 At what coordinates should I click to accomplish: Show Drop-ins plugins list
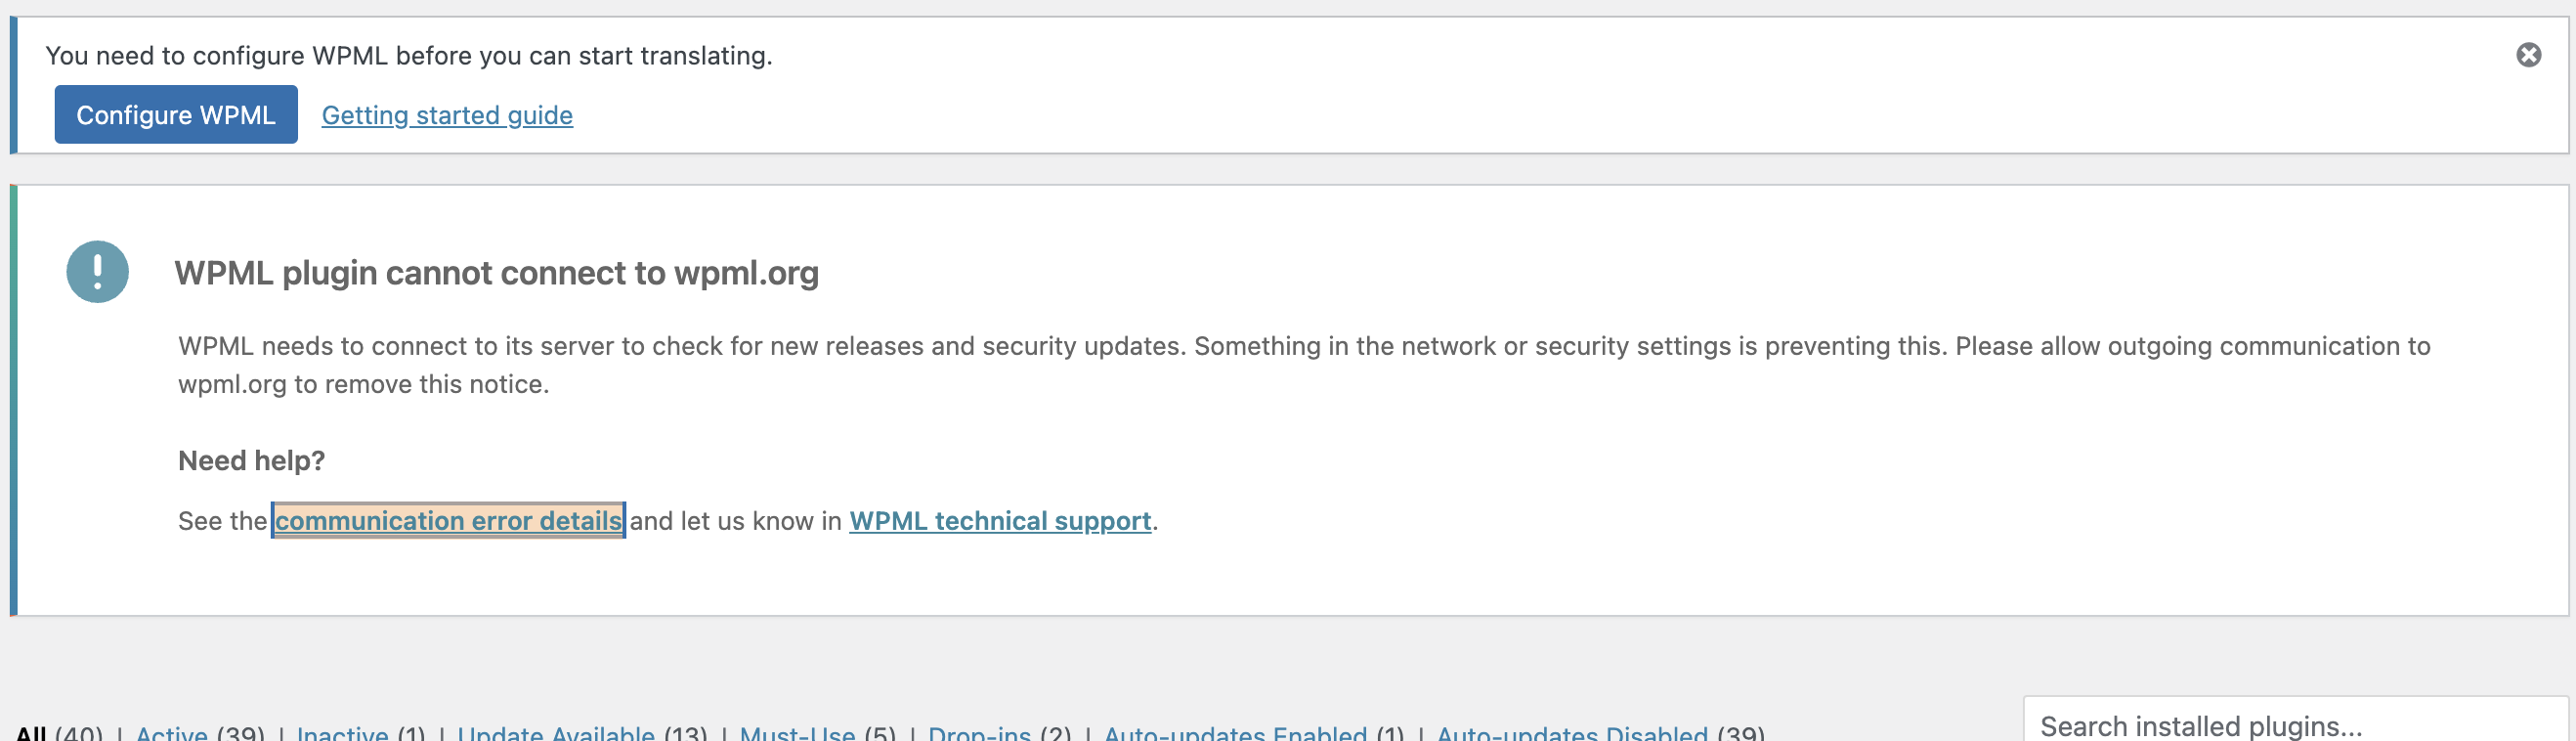click(979, 732)
